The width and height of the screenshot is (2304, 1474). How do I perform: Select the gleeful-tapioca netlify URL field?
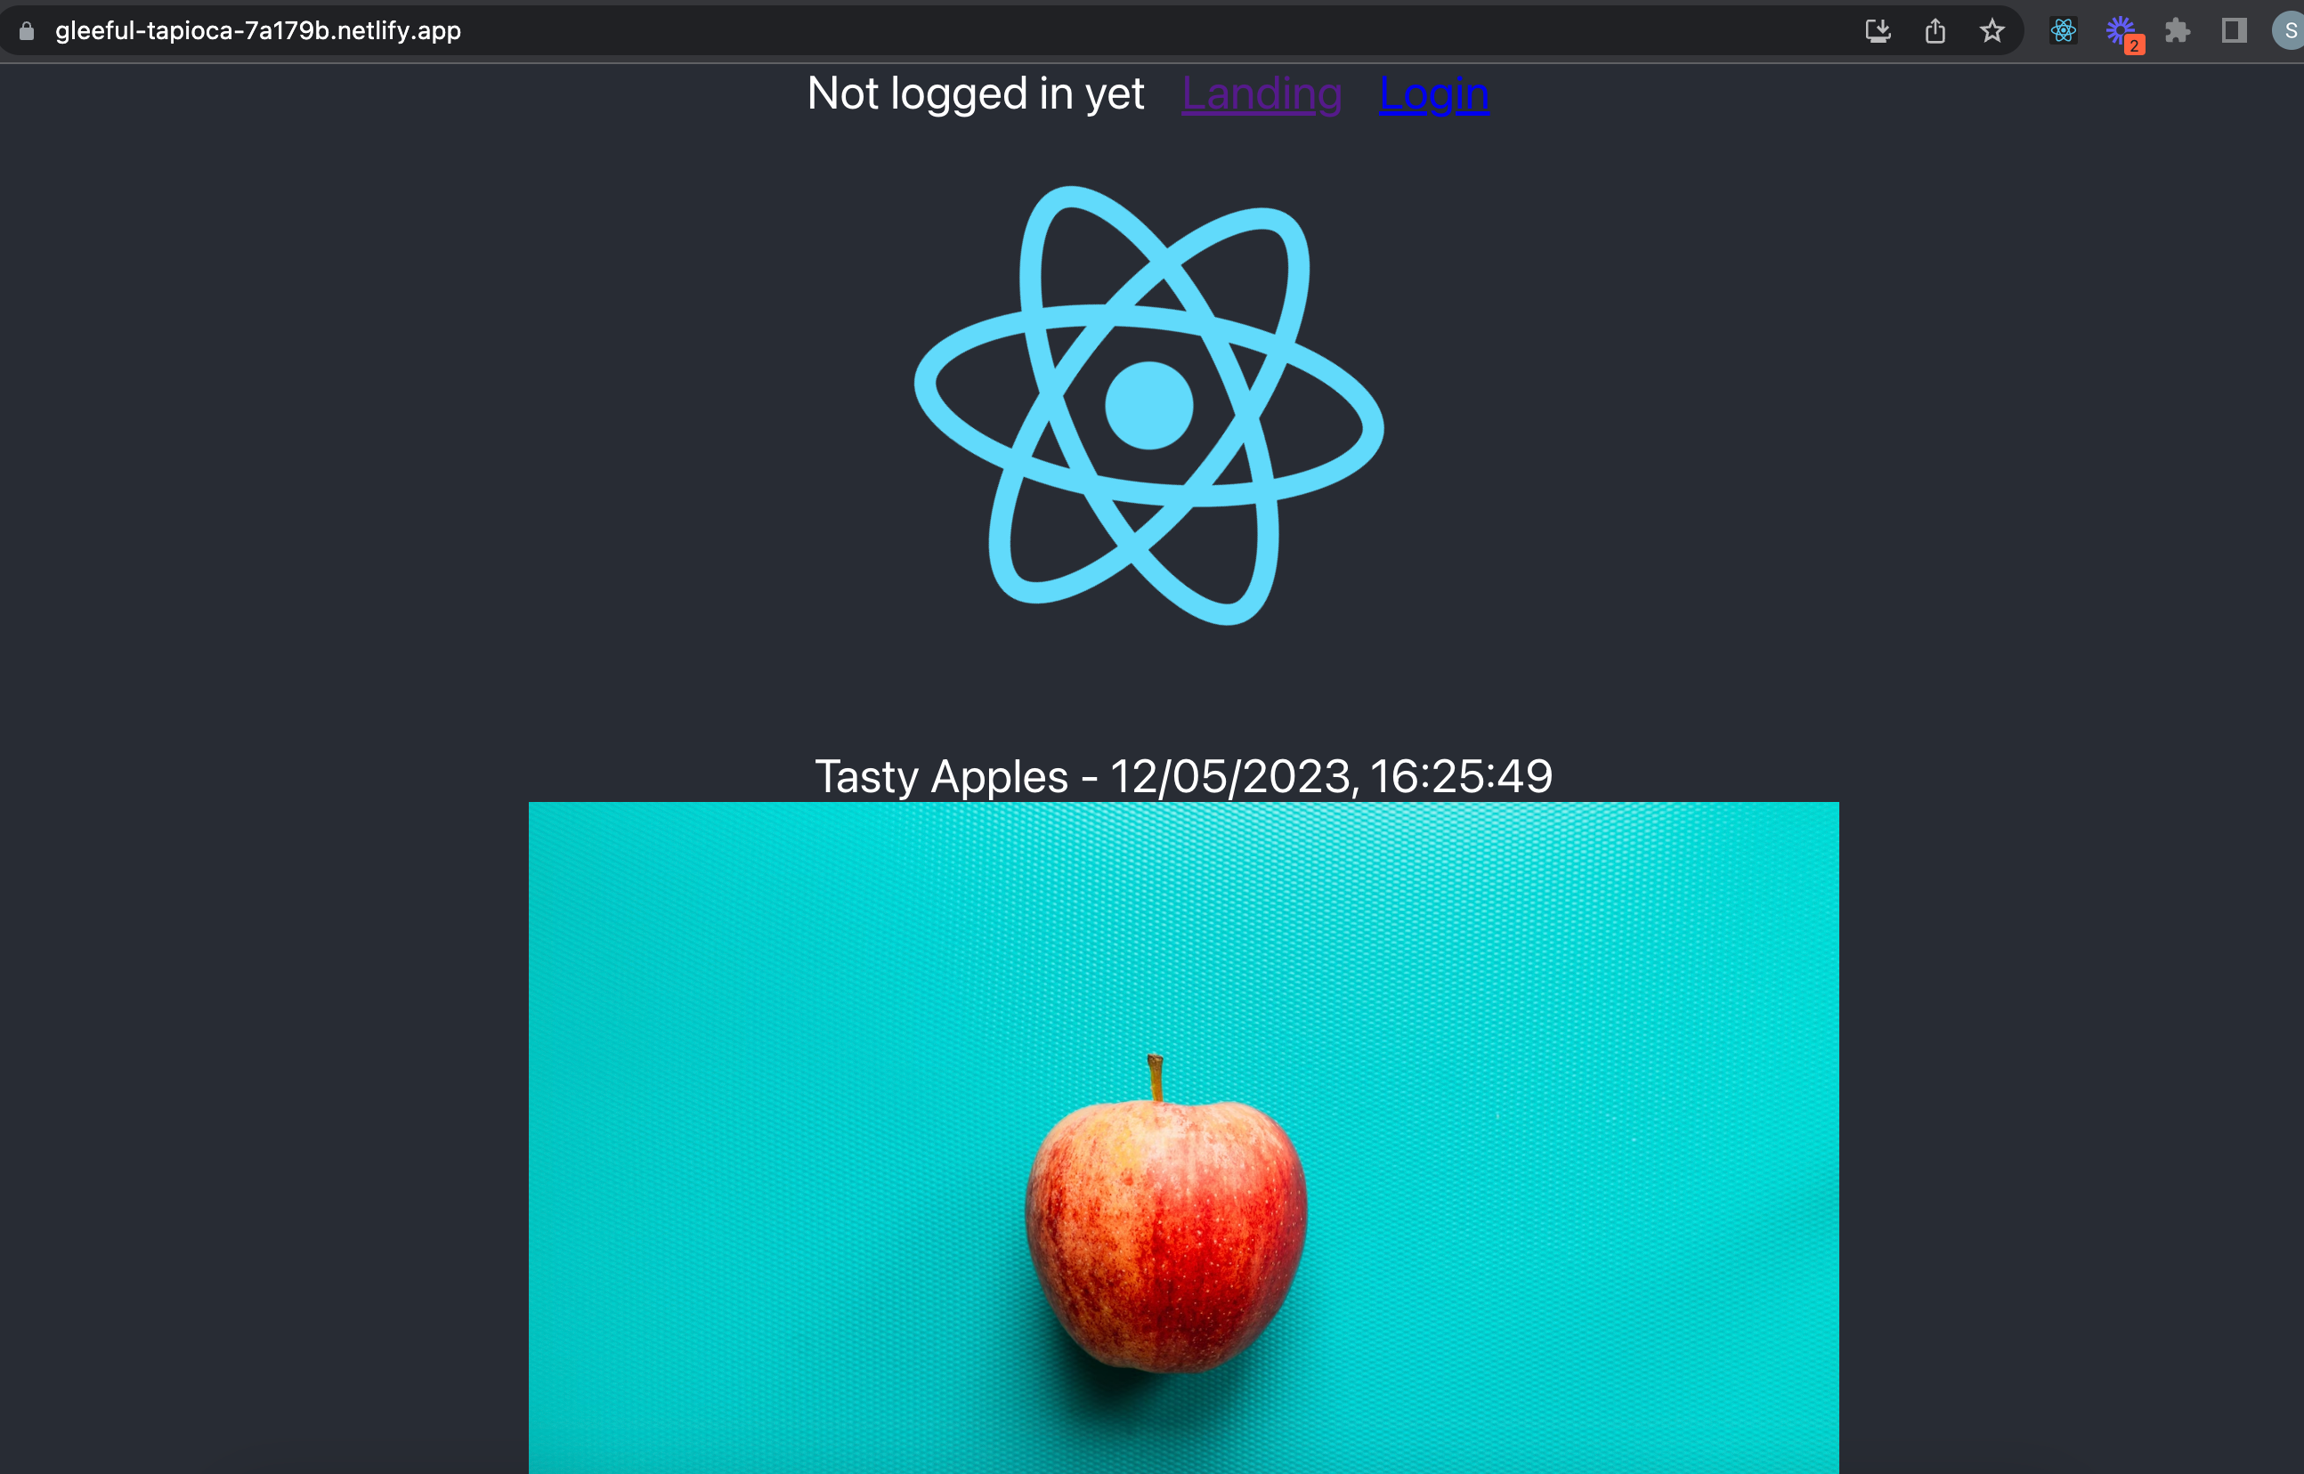click(x=258, y=31)
